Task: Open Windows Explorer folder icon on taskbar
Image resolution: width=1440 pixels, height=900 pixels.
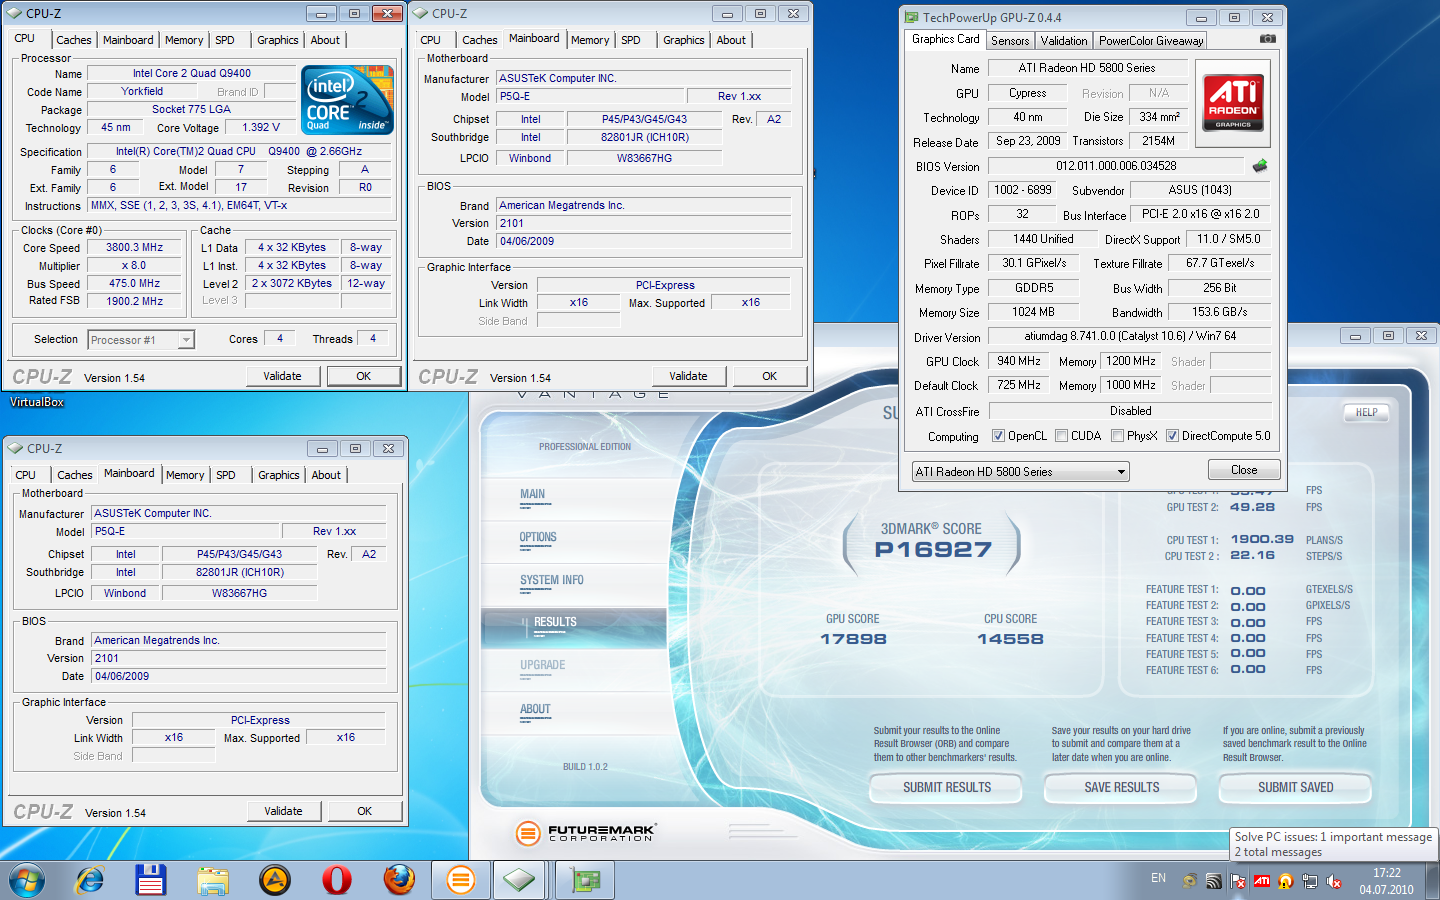Action: pyautogui.click(x=213, y=880)
